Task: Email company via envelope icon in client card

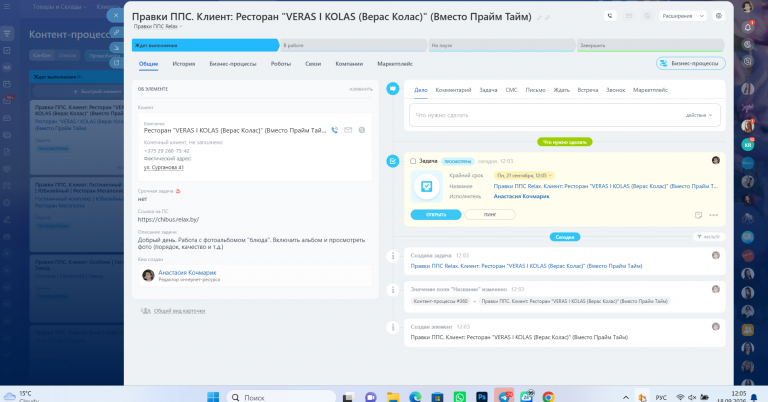Action: 348,130
